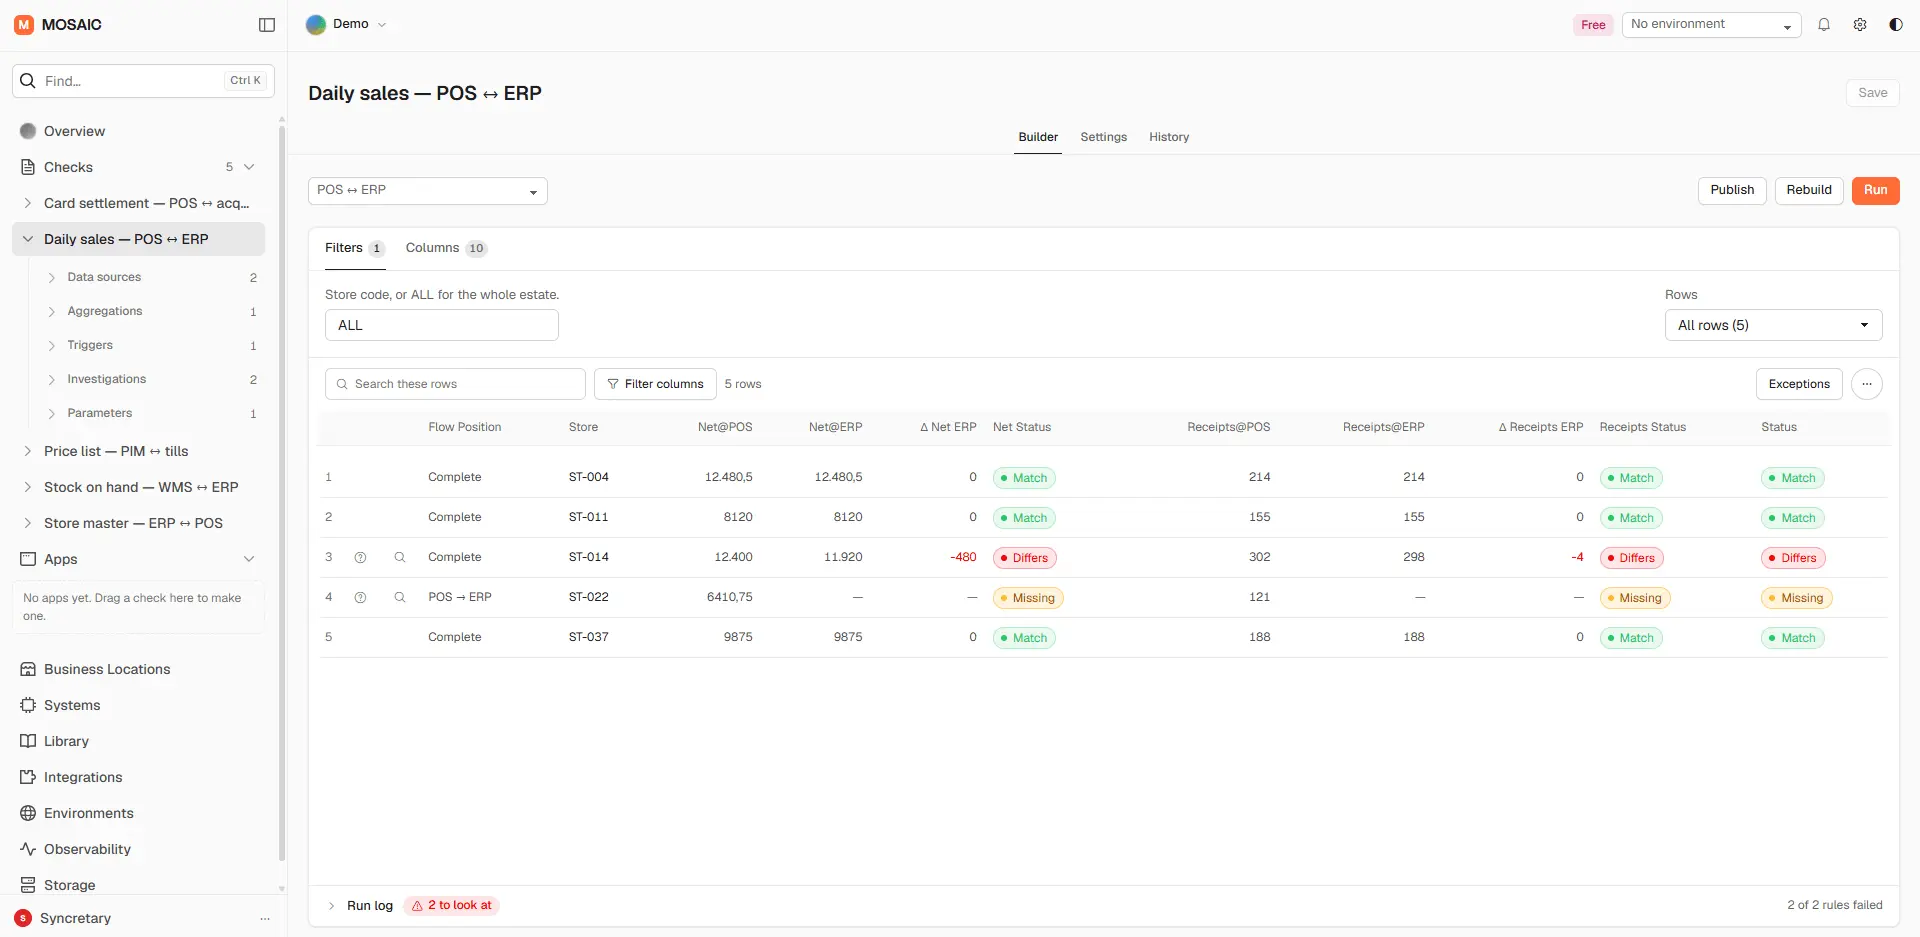Open All rows (5) dropdown

[1773, 325]
